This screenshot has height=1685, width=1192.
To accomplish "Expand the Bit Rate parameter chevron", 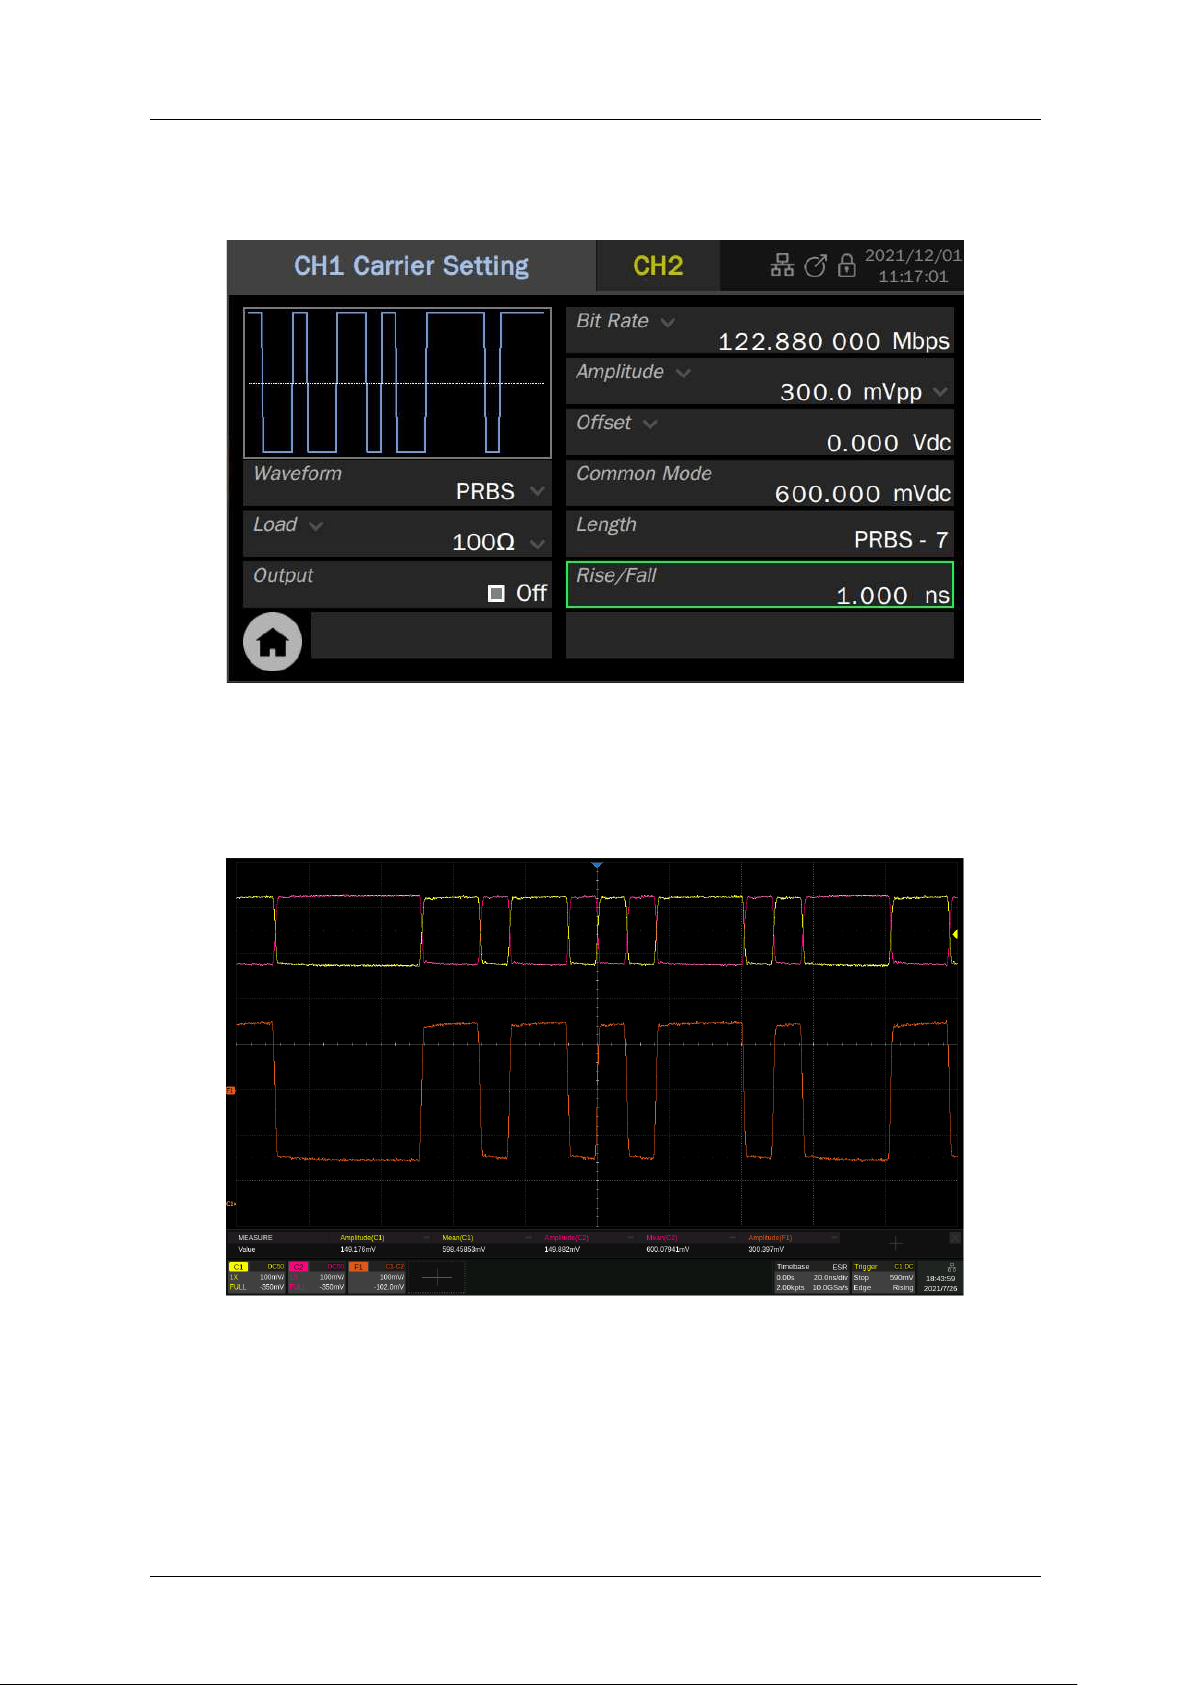I will 667,322.
